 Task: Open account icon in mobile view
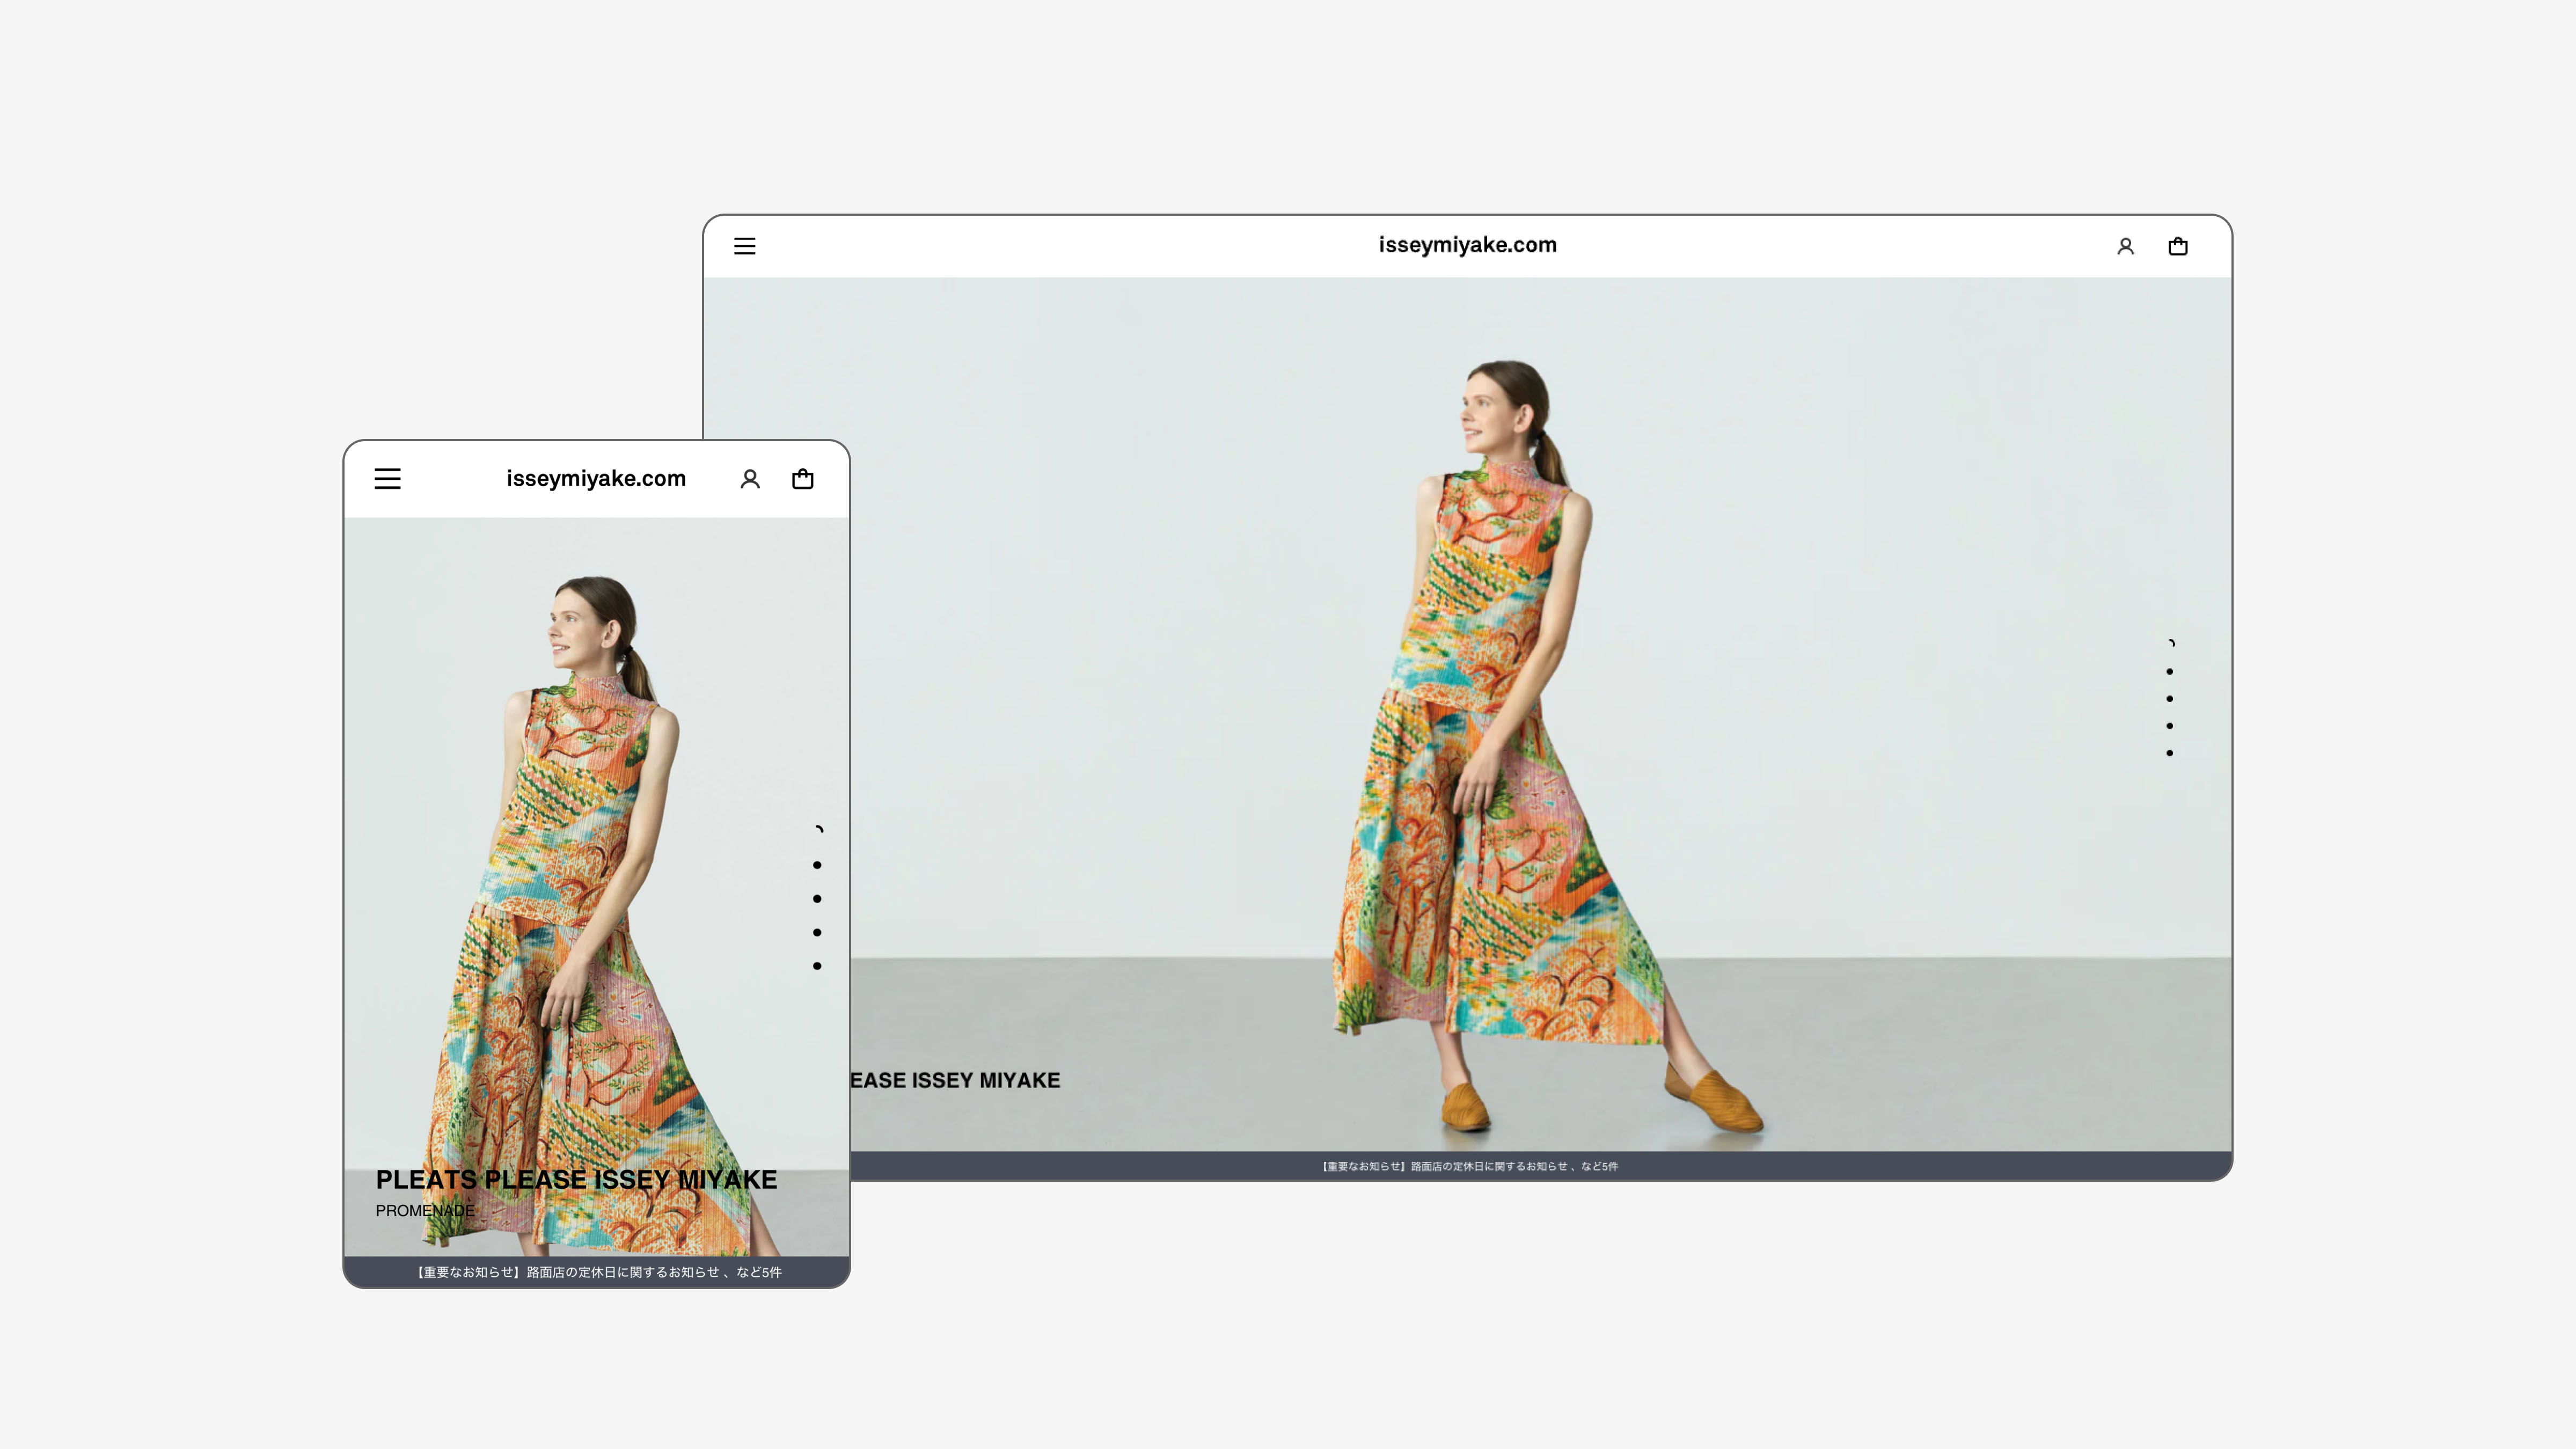coord(750,479)
